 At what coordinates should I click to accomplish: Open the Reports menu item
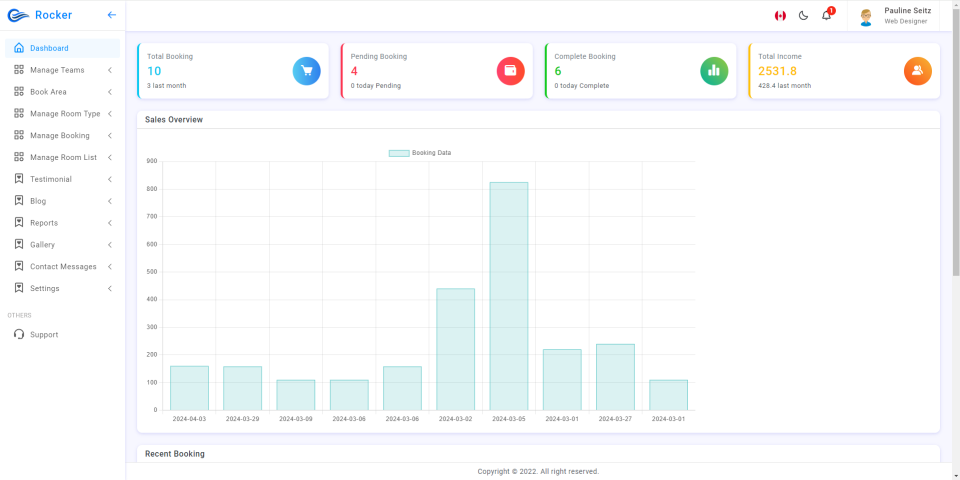pyautogui.click(x=62, y=223)
